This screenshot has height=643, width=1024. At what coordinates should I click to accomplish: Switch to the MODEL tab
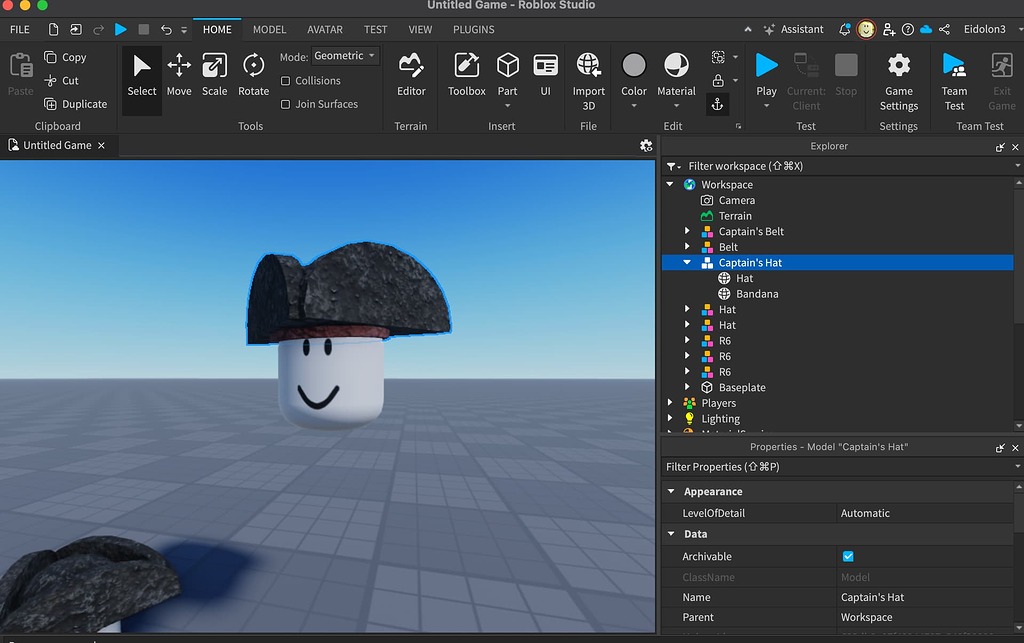268,29
